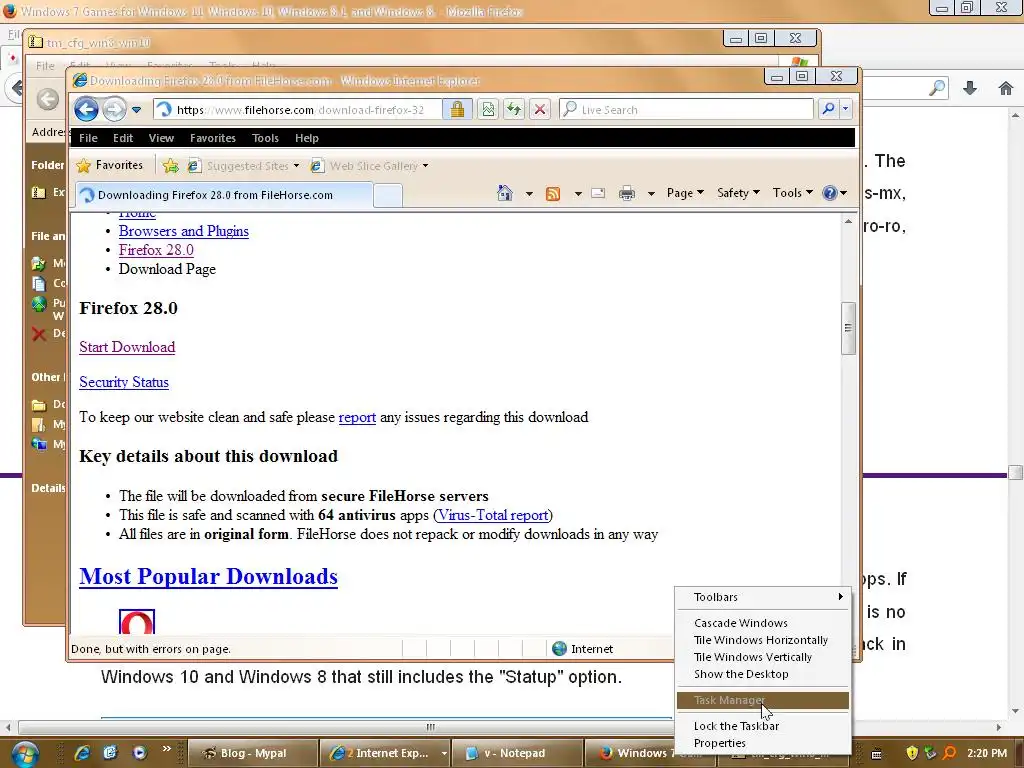Select Lock the Taskbar menu entry
Screen dimensions: 1024x768
(x=763, y=726)
